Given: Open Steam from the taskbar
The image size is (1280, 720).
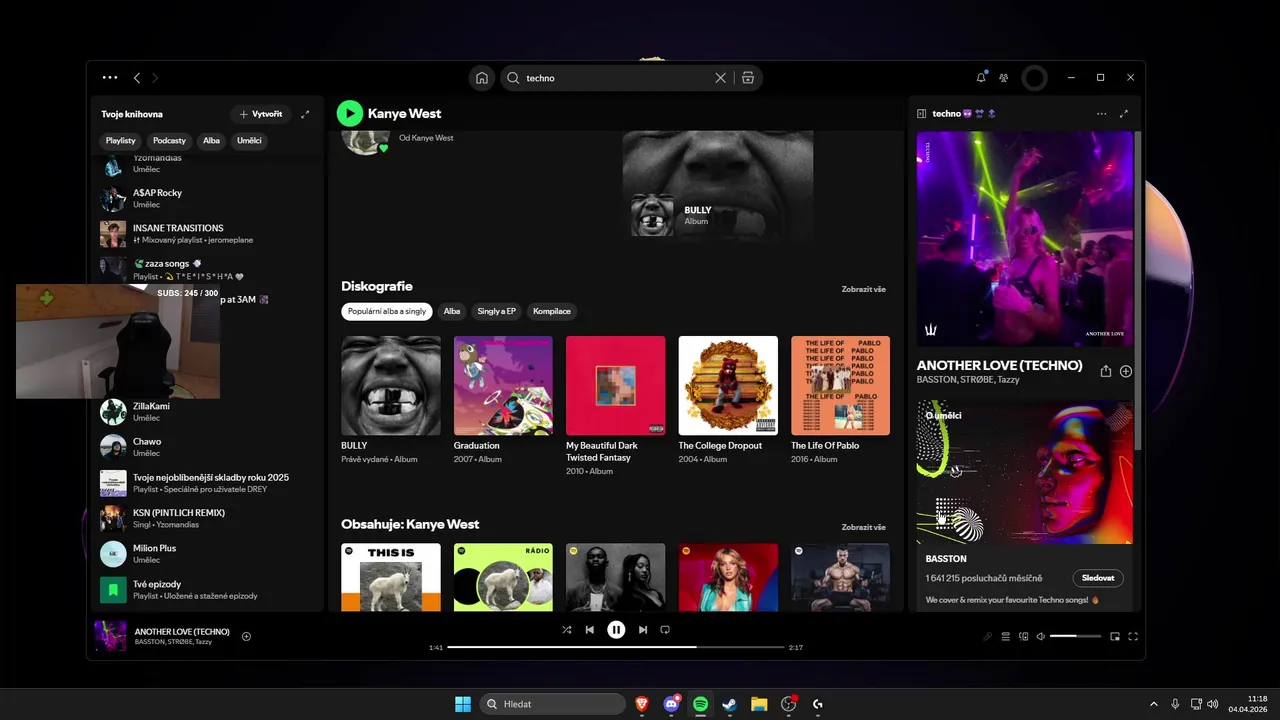Looking at the screenshot, I should (729, 704).
